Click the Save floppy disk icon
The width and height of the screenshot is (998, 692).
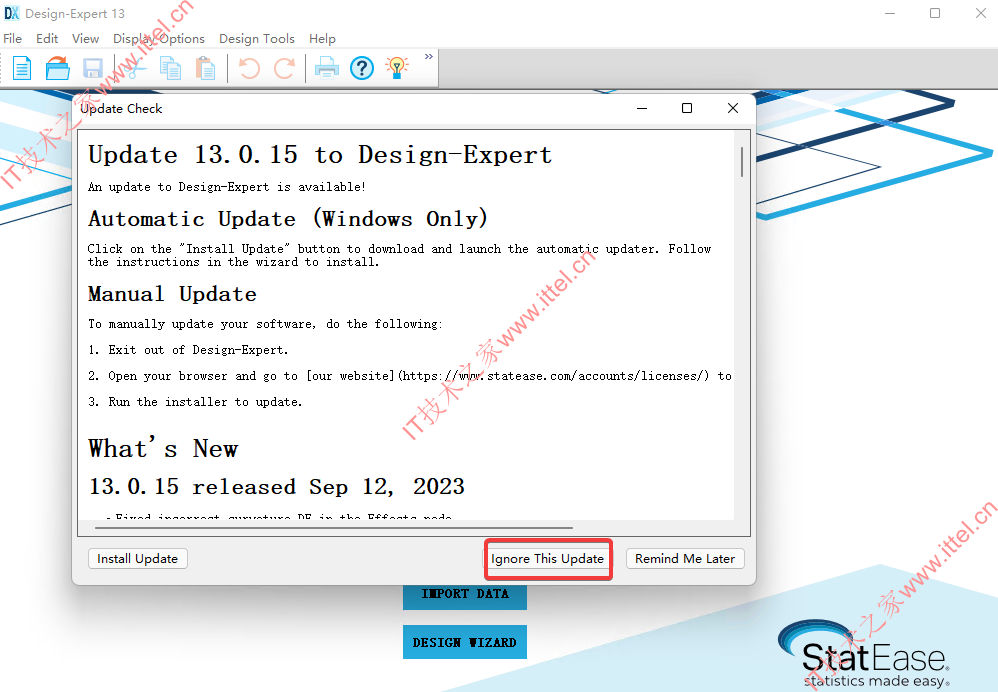tap(93, 68)
